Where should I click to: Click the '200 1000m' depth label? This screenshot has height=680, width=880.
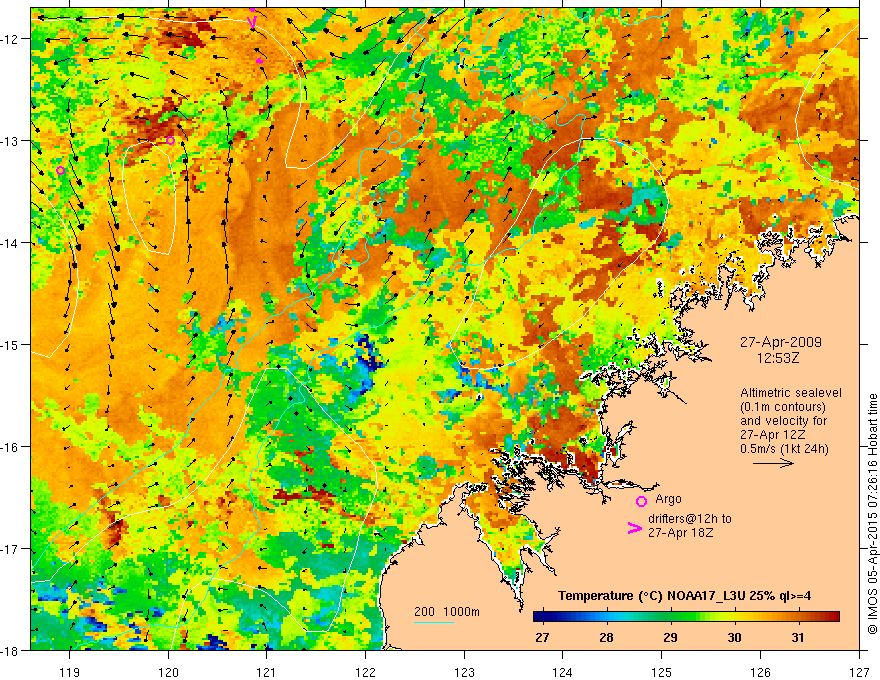pos(447,612)
